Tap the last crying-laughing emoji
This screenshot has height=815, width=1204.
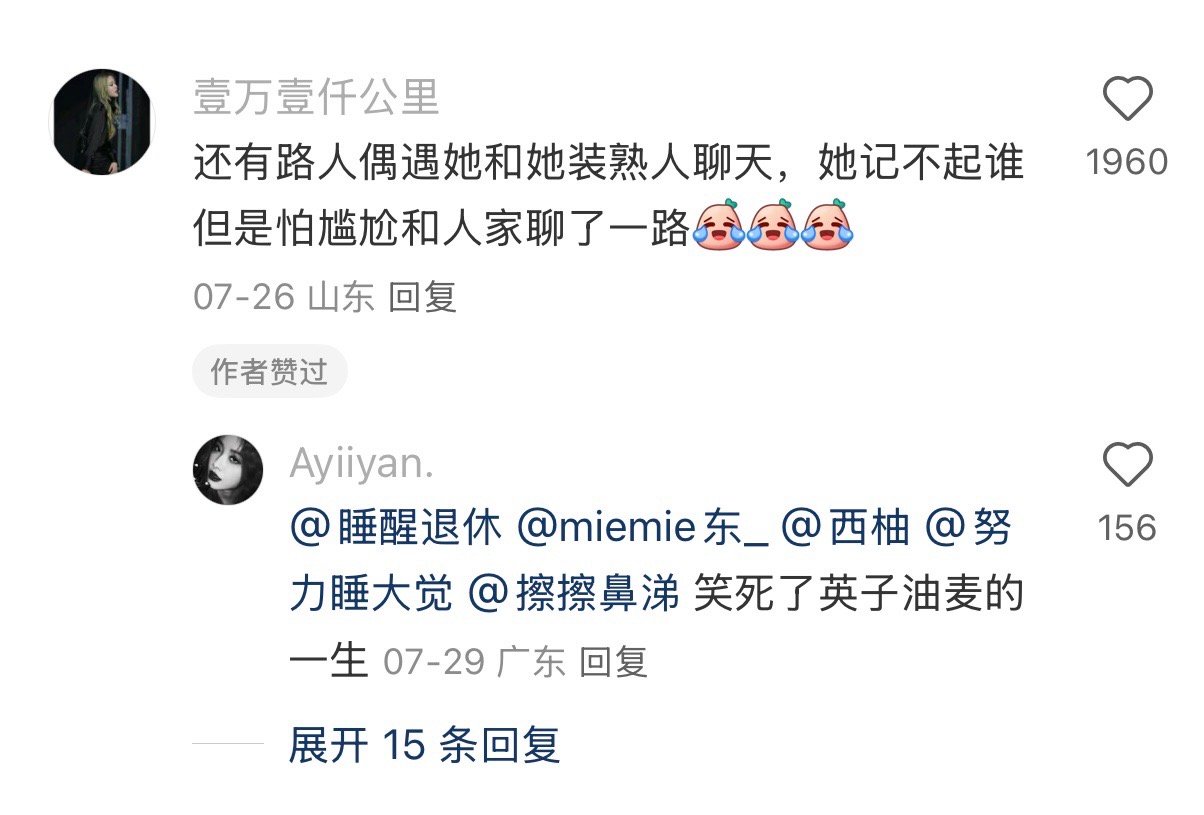pyautogui.click(x=826, y=225)
